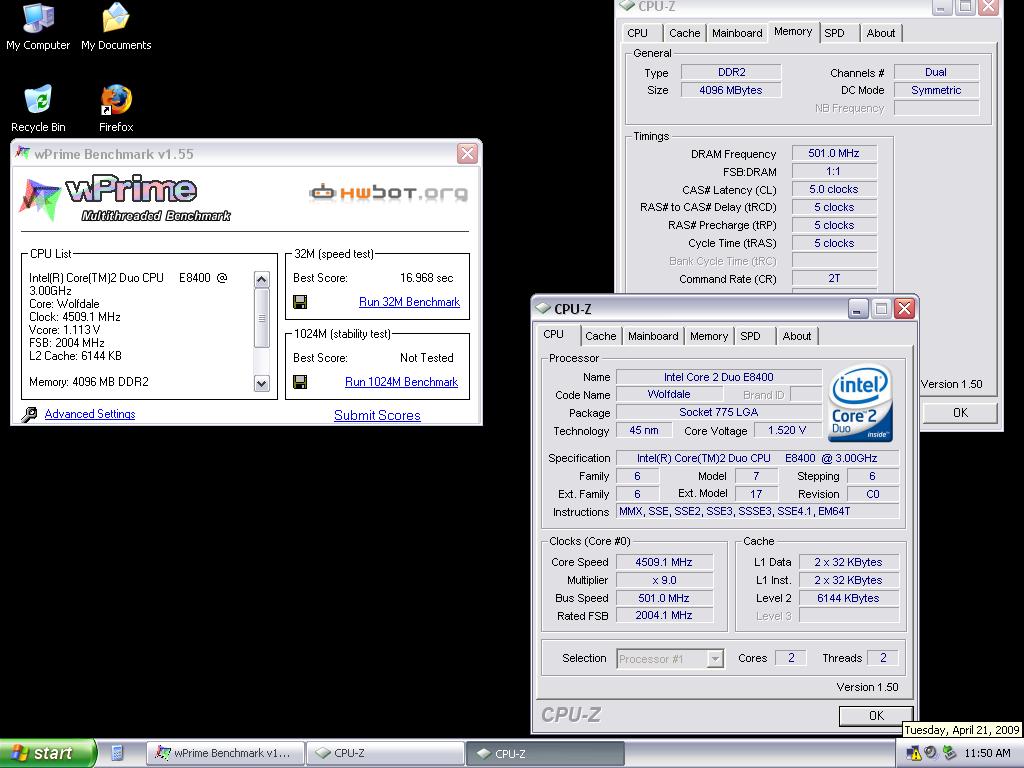Open About tab in front CPU-Z

tap(797, 336)
